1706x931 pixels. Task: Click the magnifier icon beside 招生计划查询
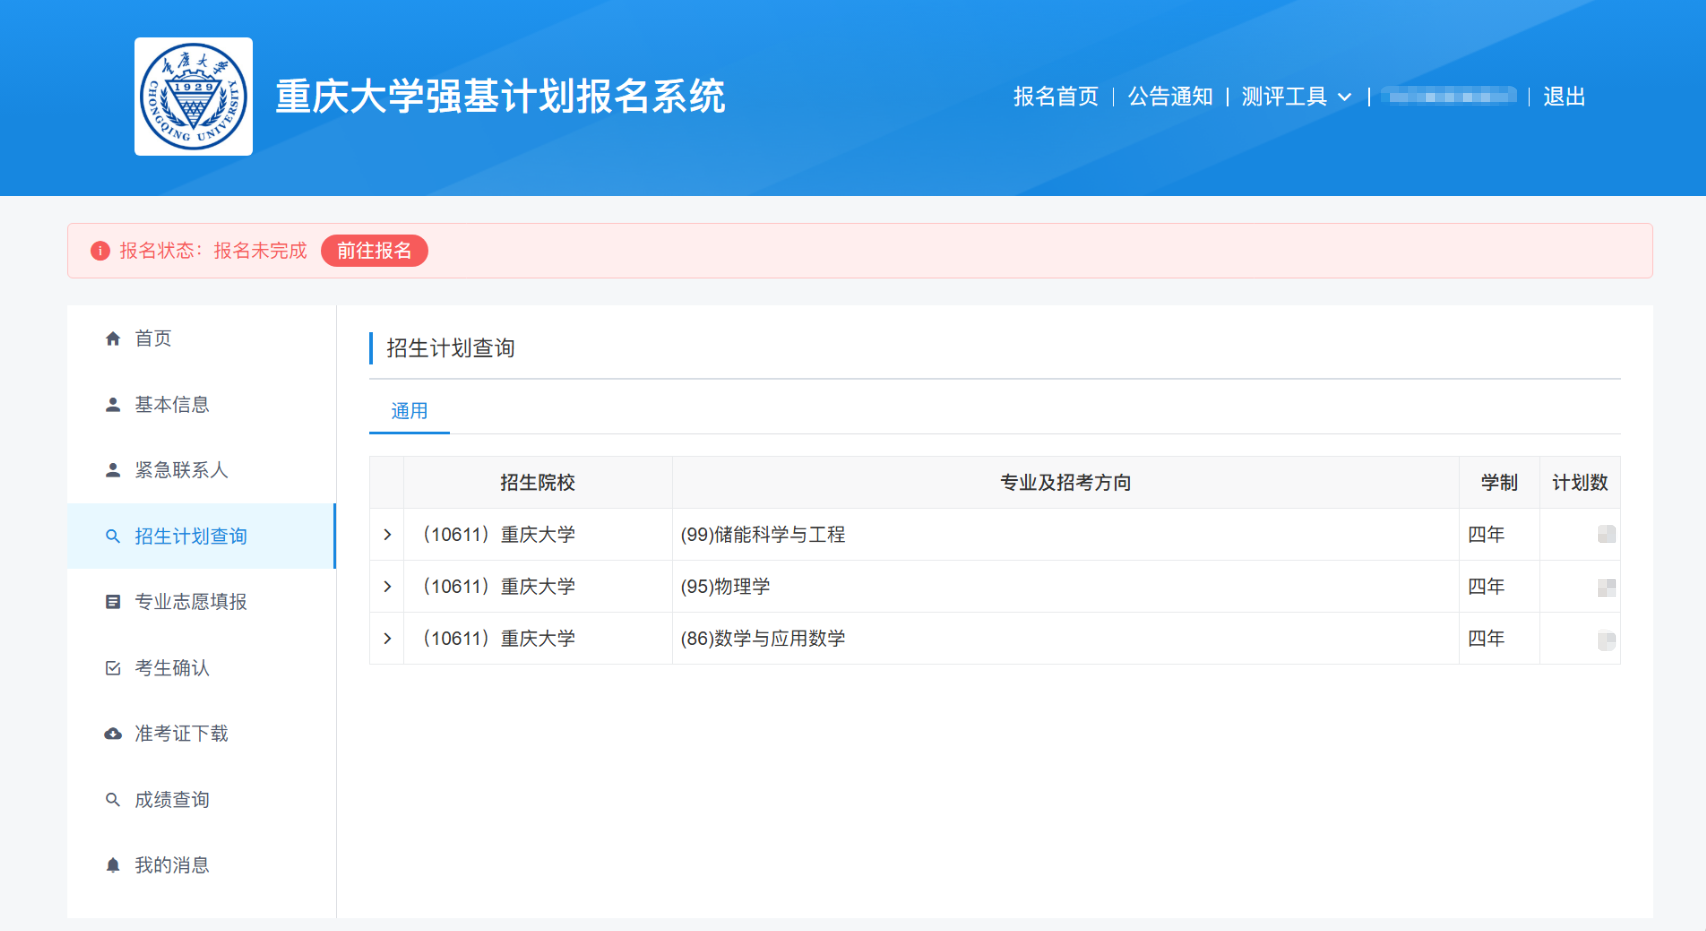(113, 536)
